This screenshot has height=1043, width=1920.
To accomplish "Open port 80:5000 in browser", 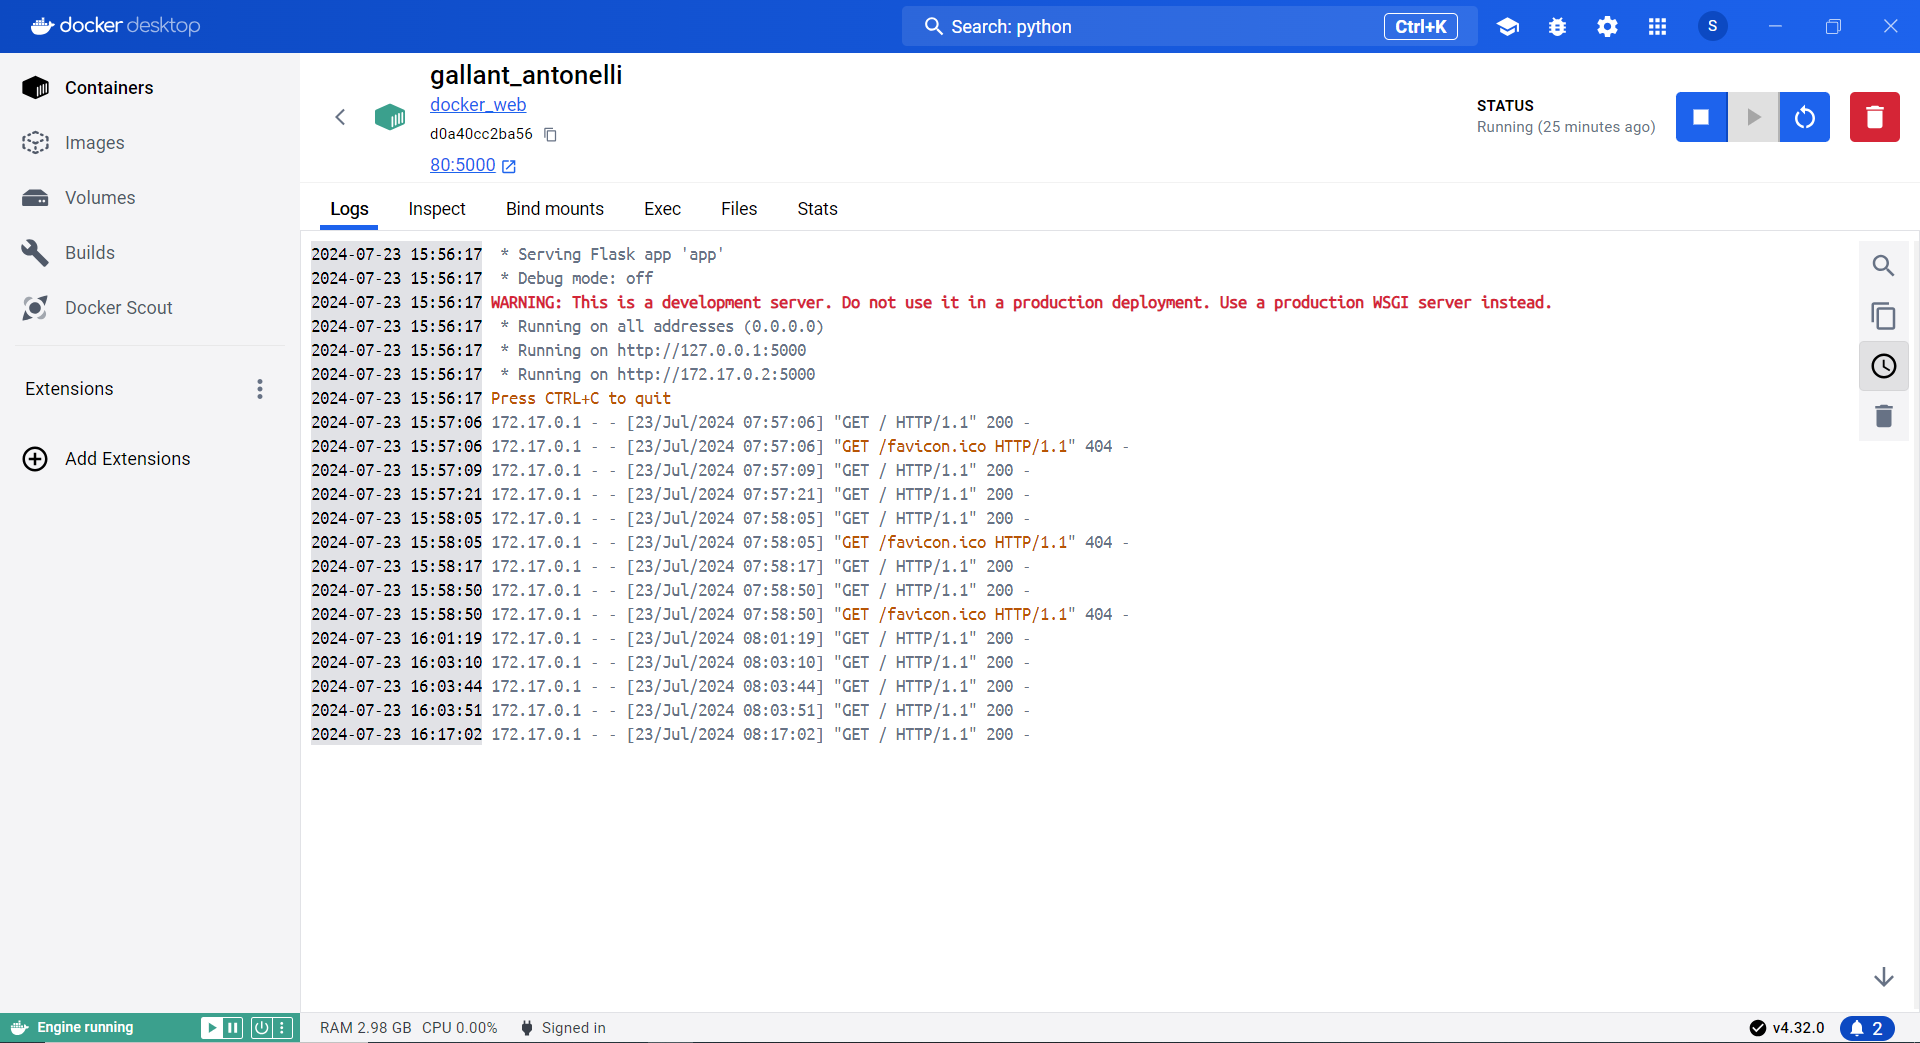I will tap(473, 165).
